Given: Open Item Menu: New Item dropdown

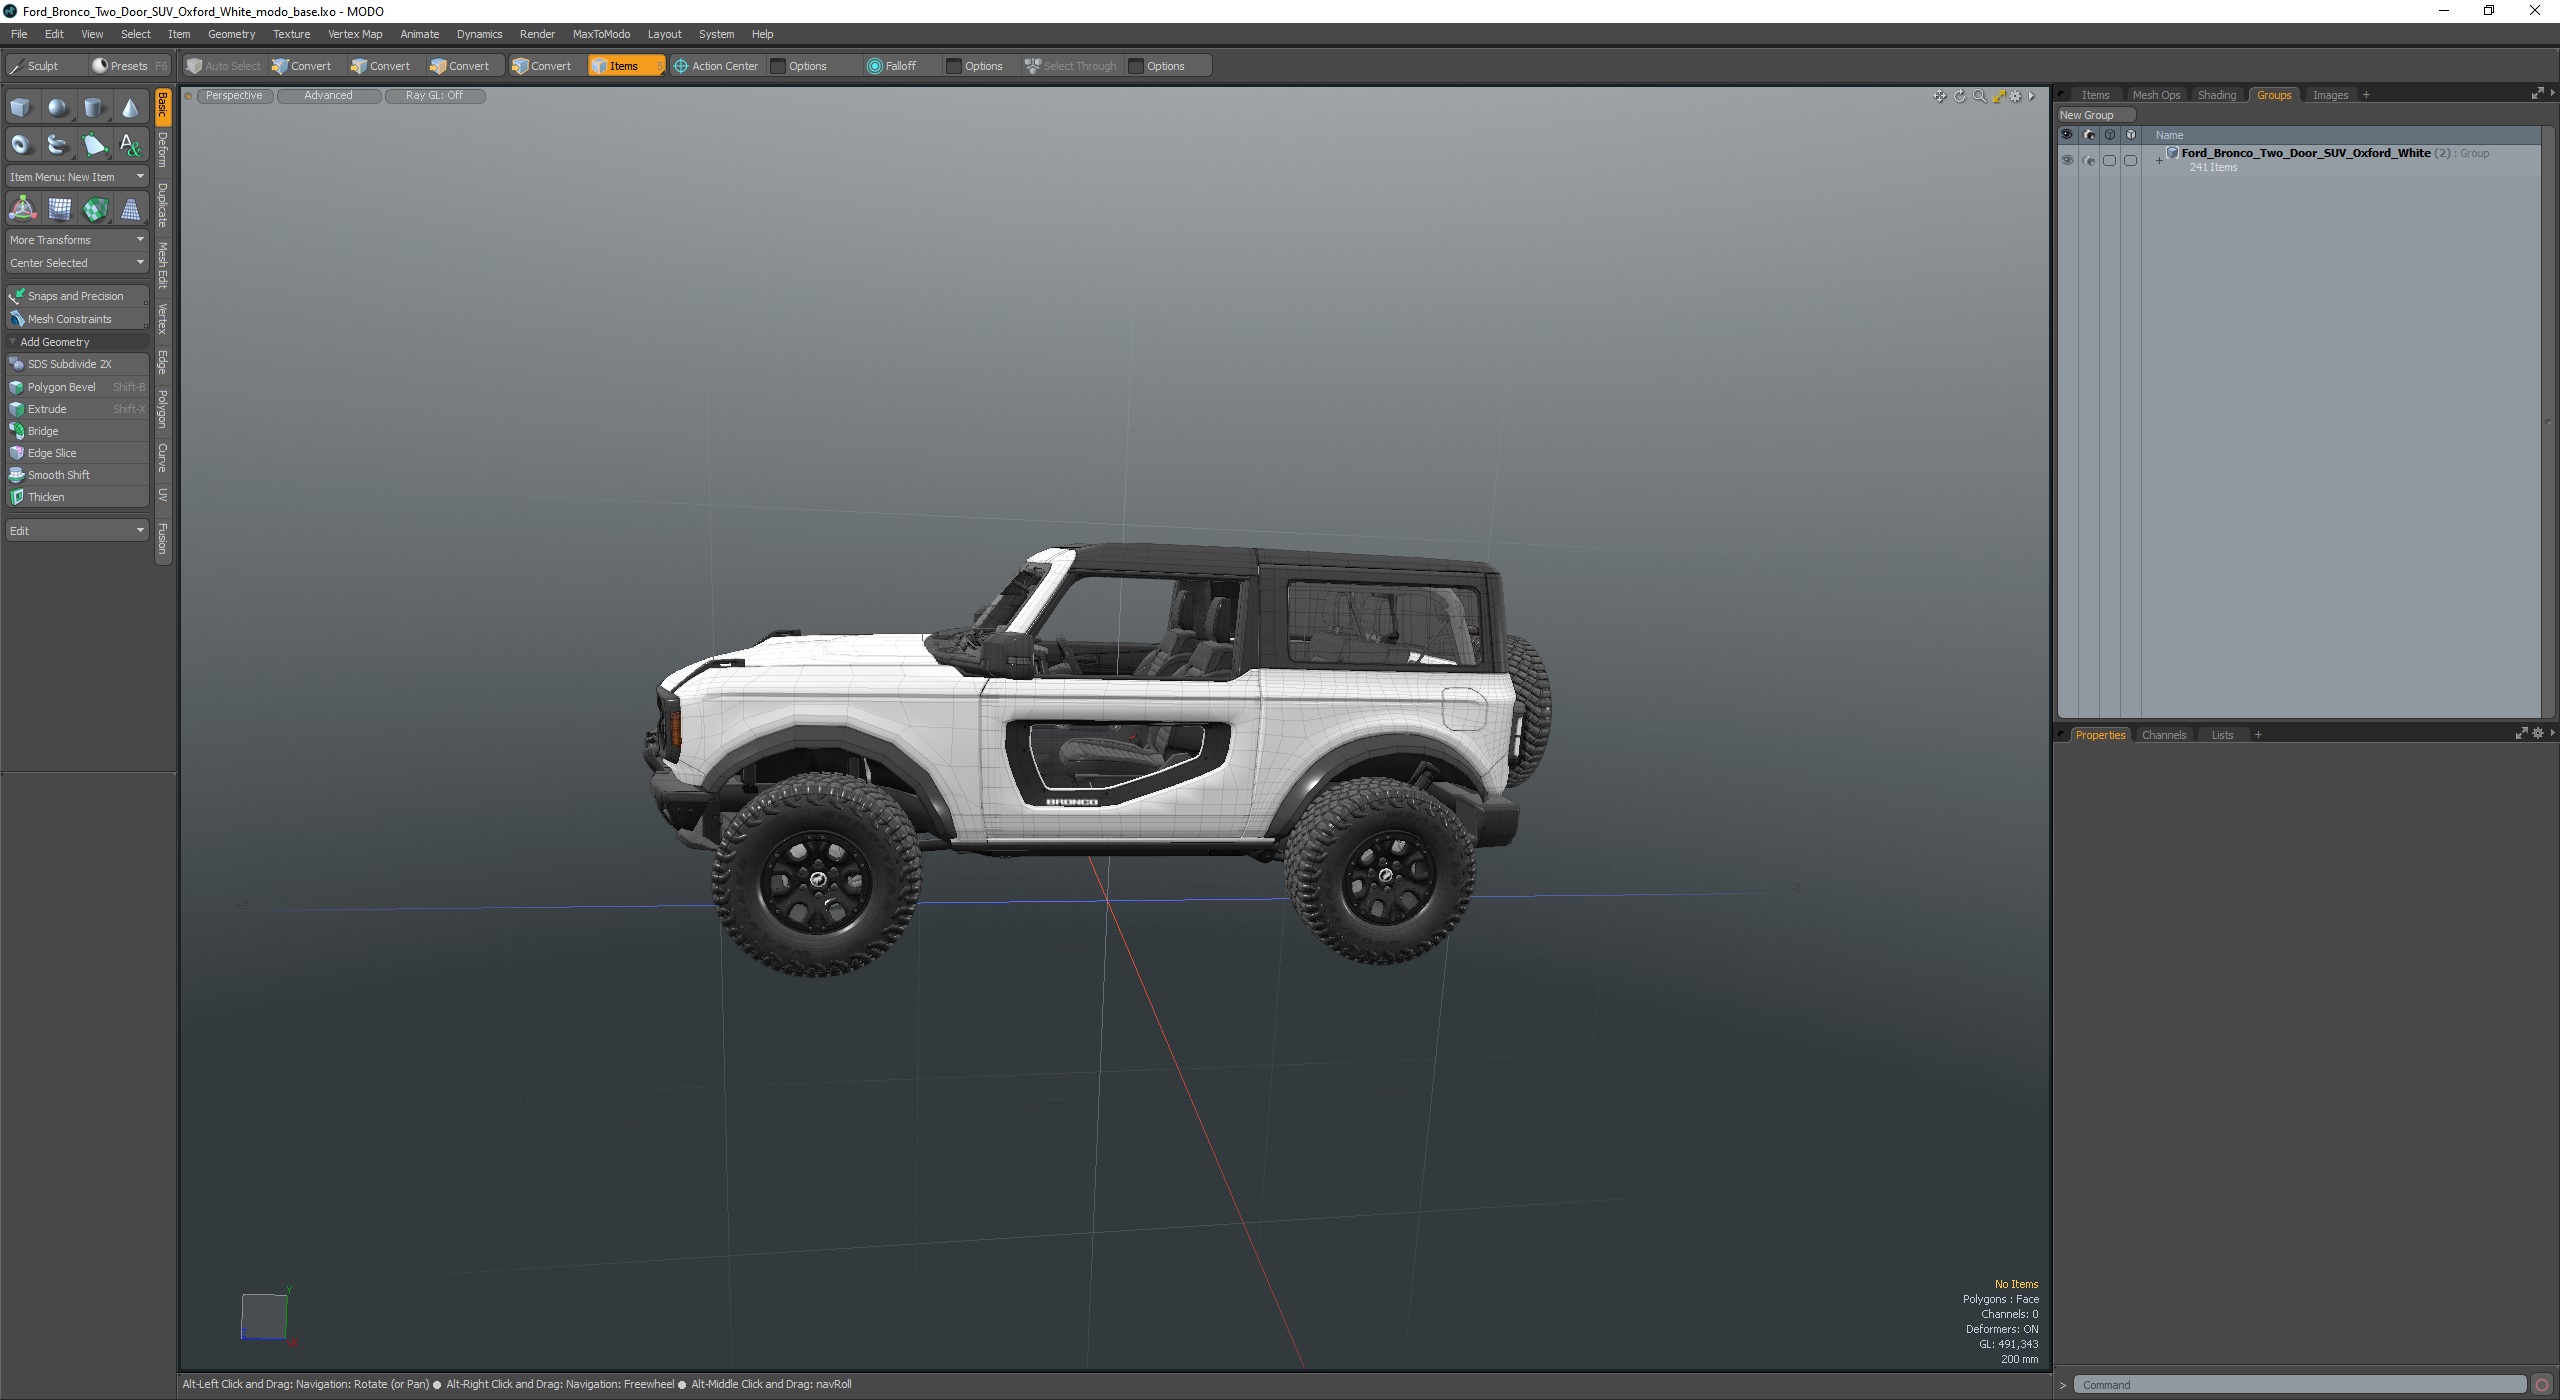Looking at the screenshot, I should pyautogui.click(x=77, y=177).
